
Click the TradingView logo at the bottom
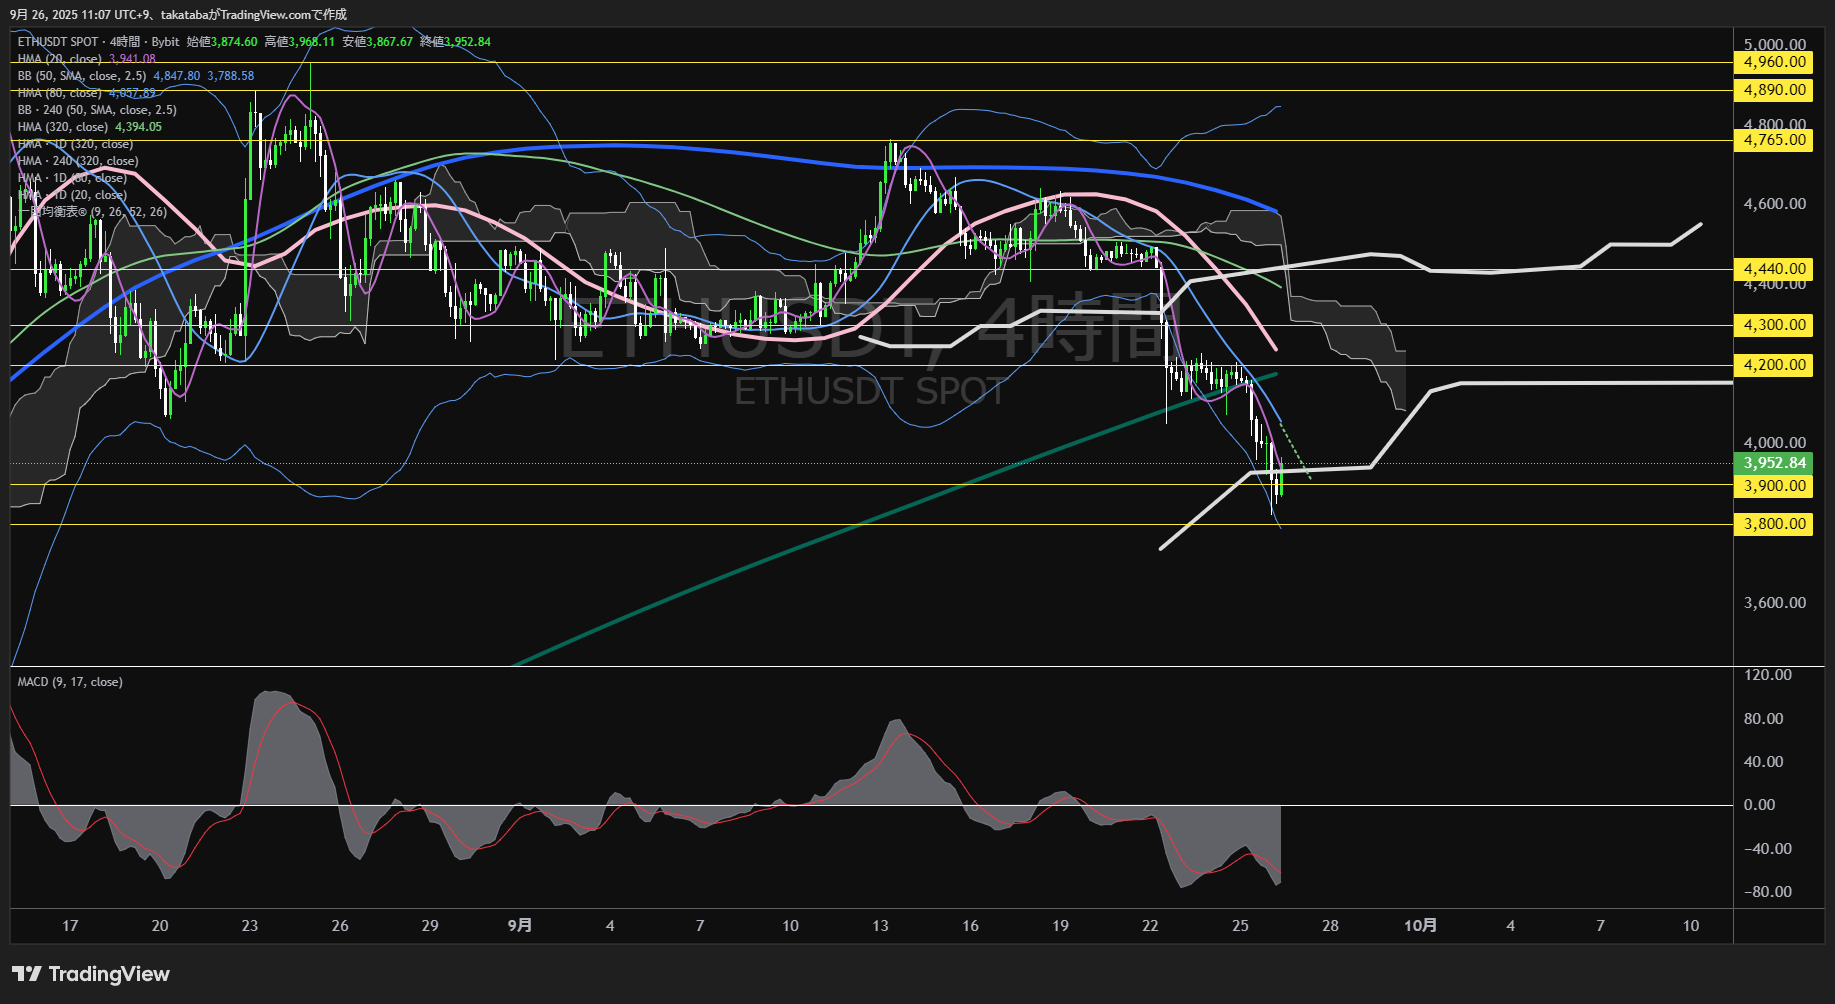click(91, 974)
